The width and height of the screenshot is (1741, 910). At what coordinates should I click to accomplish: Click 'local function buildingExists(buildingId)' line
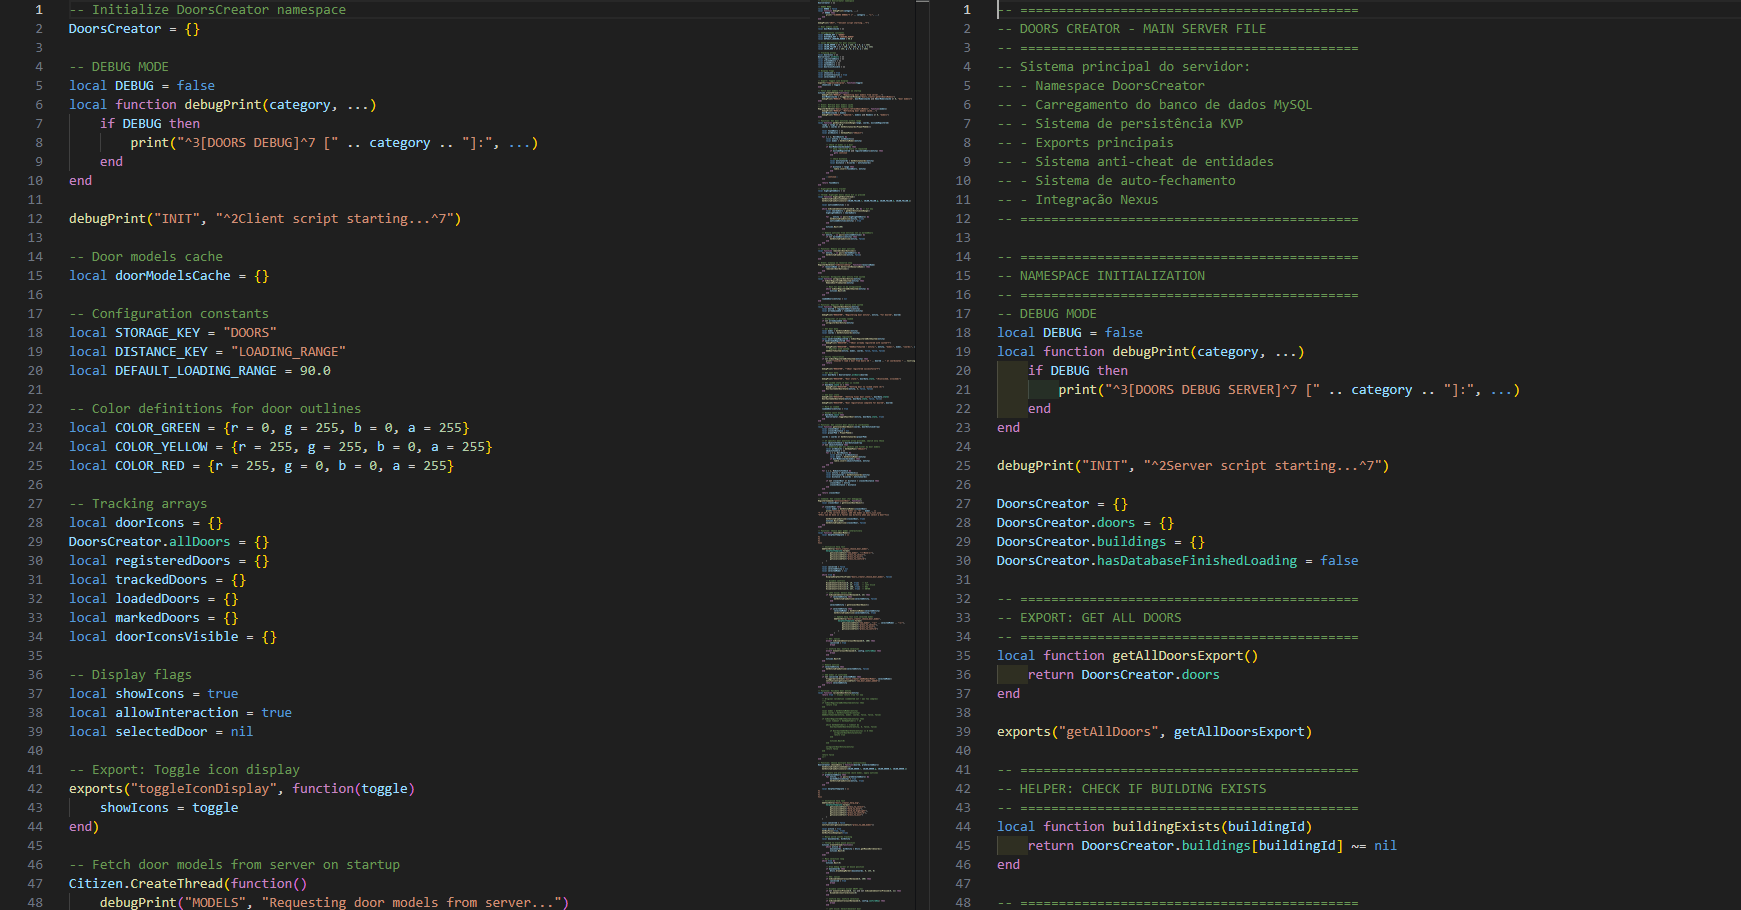tap(1155, 826)
